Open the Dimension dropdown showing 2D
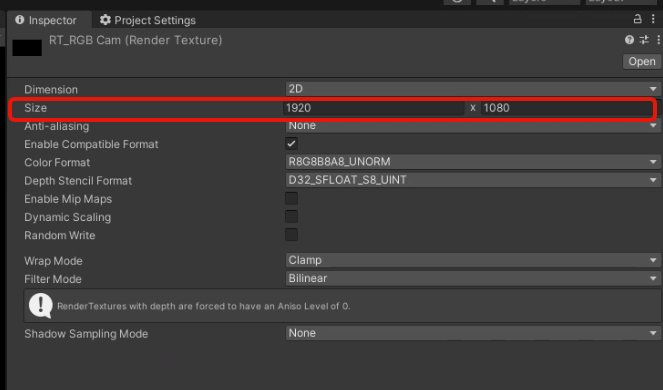This screenshot has width=663, height=390. tap(473, 89)
